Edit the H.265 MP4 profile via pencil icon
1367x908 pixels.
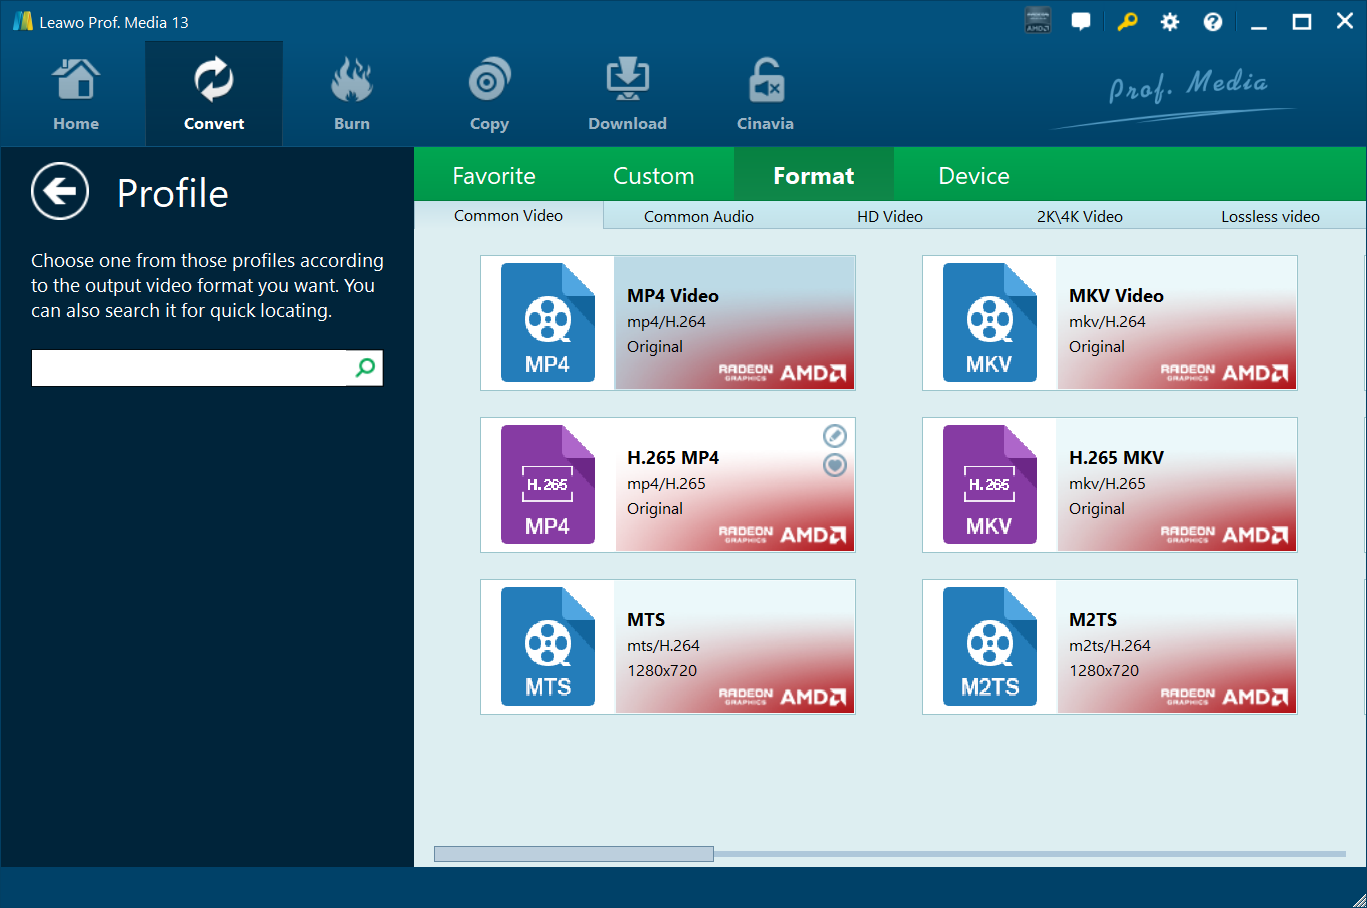click(x=835, y=436)
